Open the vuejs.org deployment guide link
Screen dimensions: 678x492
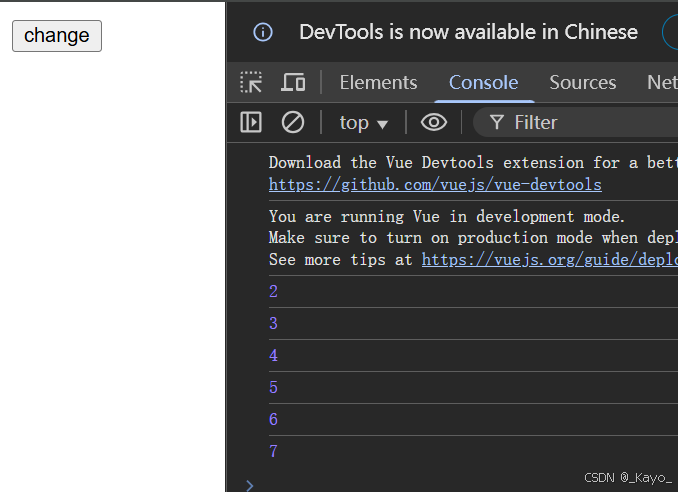(x=550, y=259)
